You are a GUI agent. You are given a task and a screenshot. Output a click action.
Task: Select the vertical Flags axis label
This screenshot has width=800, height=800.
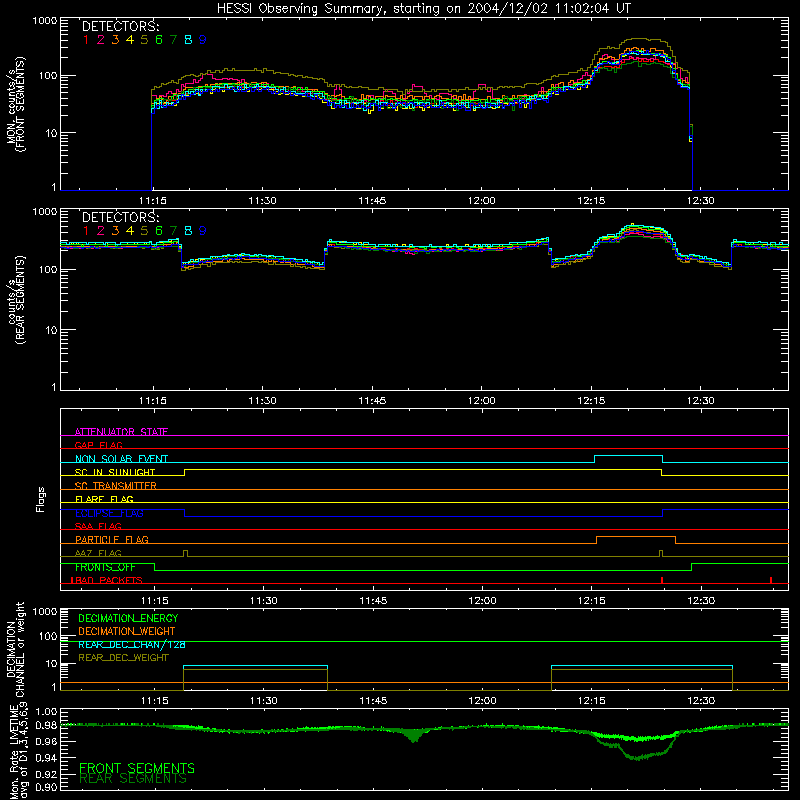pyautogui.click(x=41, y=499)
